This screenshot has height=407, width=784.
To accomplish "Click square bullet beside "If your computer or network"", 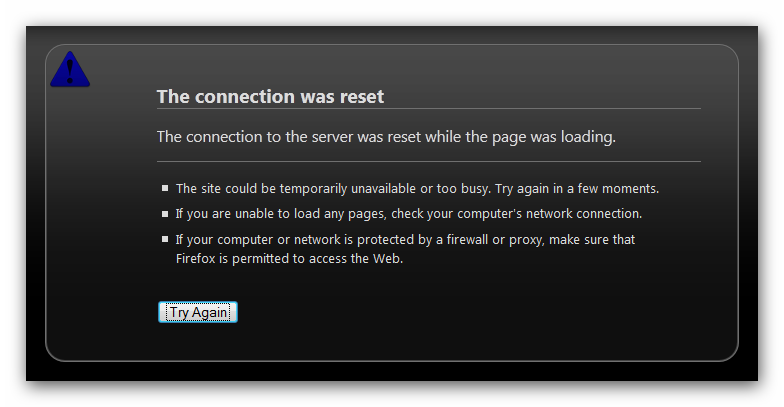I will pyautogui.click(x=165, y=239).
